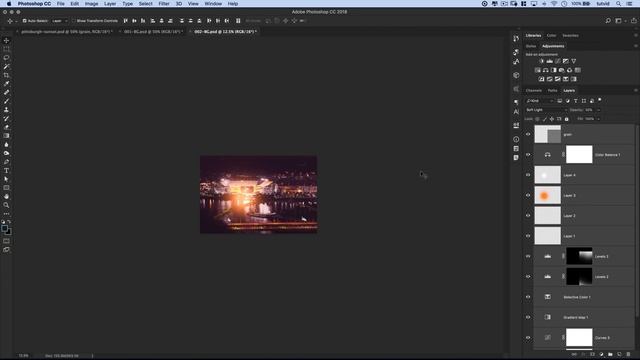This screenshot has height=360, width=640.
Task: Select the Gradient tool
Action: pos(6,136)
